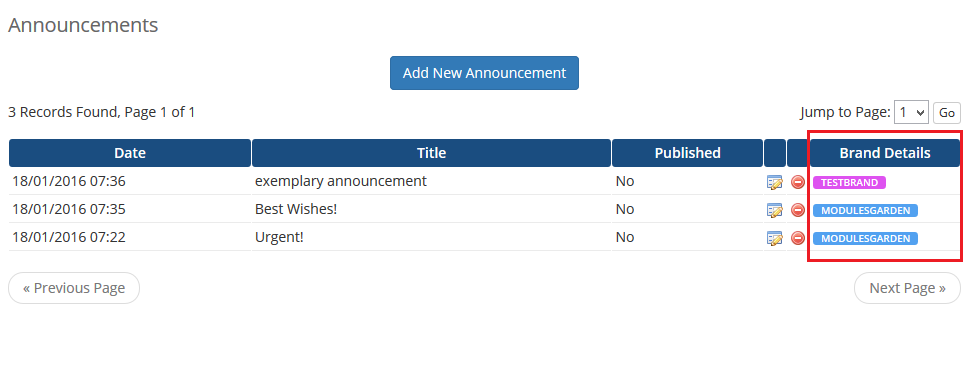
Task: Click the Published column header
Action: pyautogui.click(x=688, y=153)
